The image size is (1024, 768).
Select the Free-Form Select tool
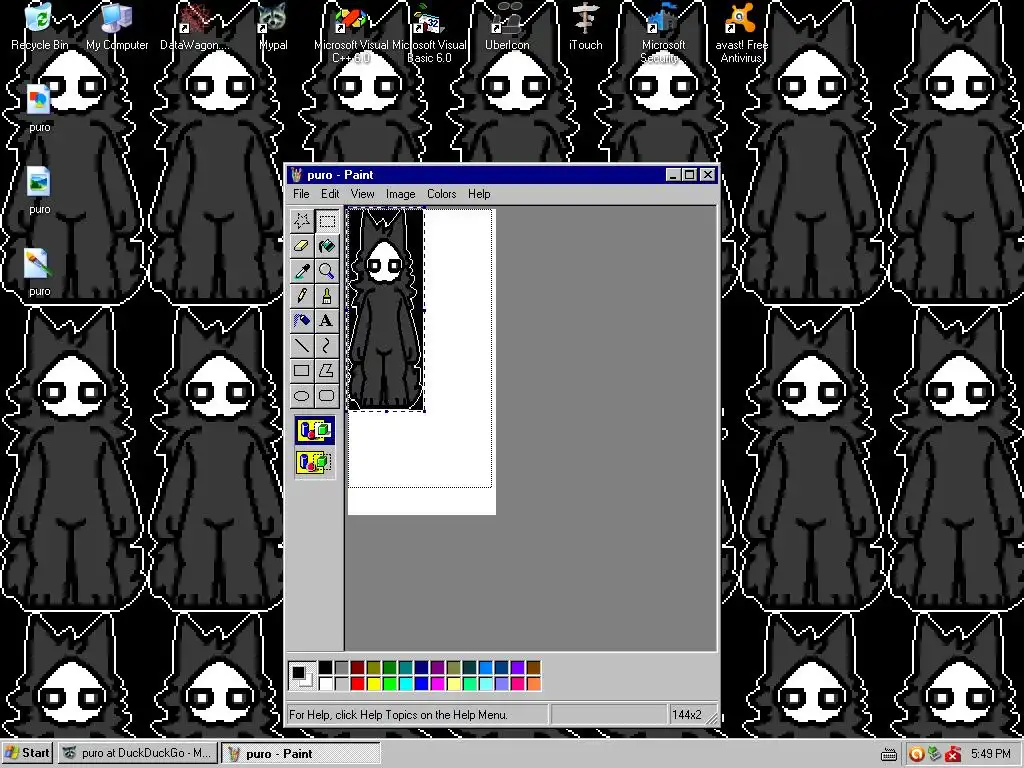pyautogui.click(x=302, y=221)
